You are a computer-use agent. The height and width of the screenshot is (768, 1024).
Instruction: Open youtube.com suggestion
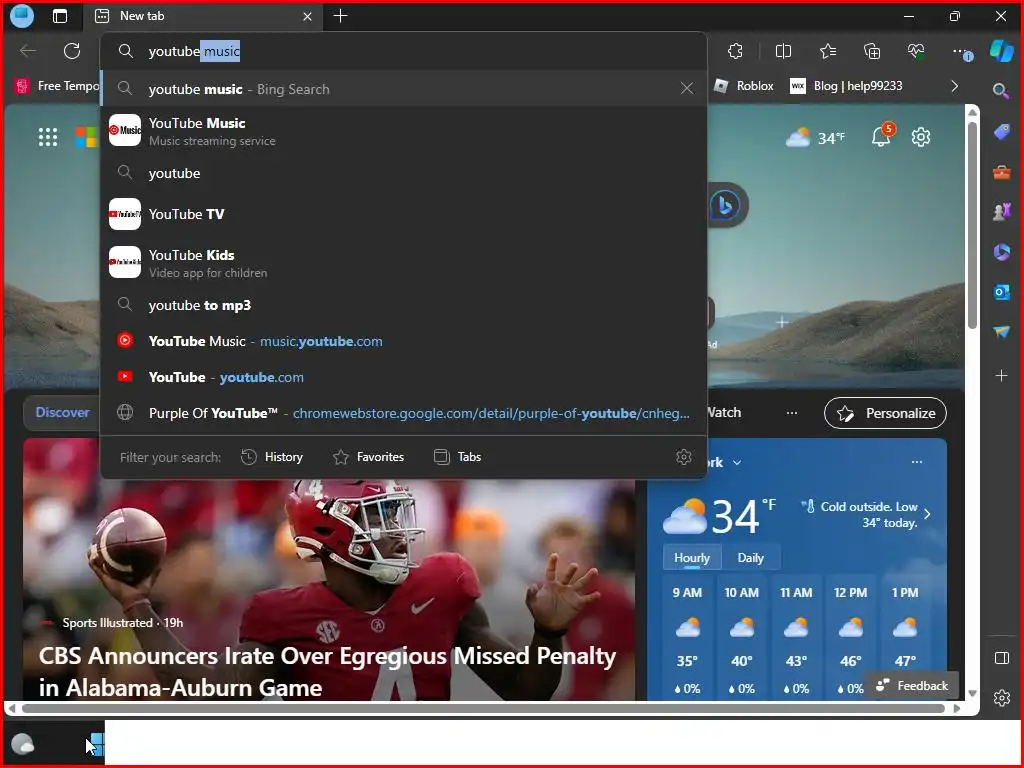tap(404, 377)
